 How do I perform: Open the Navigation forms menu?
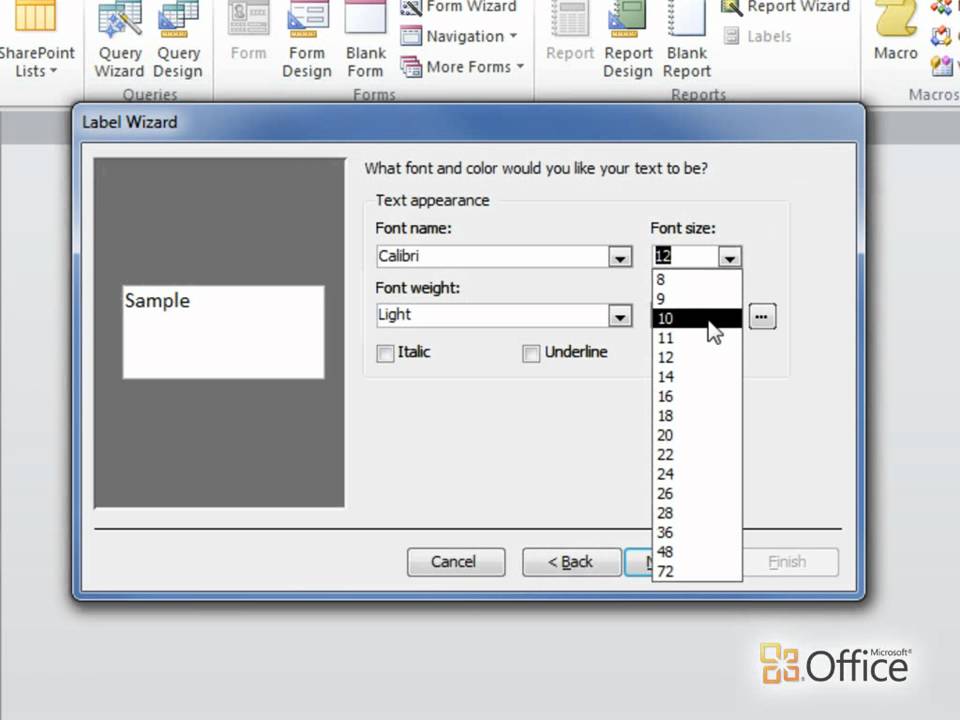(x=459, y=36)
